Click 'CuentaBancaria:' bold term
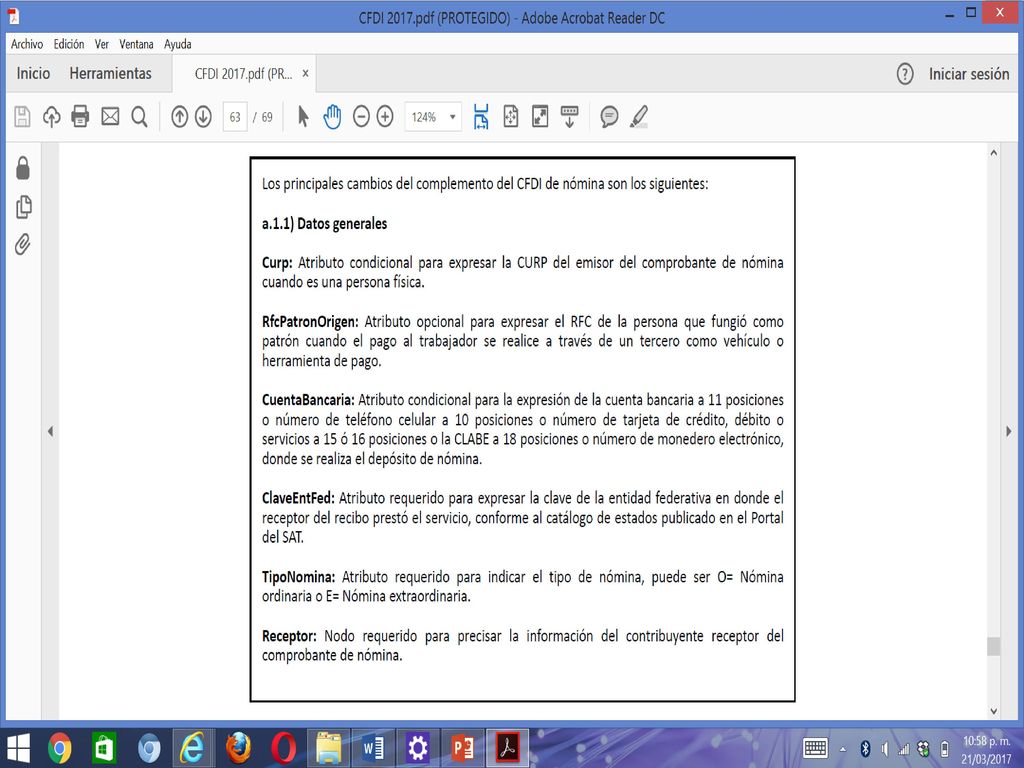 point(308,400)
